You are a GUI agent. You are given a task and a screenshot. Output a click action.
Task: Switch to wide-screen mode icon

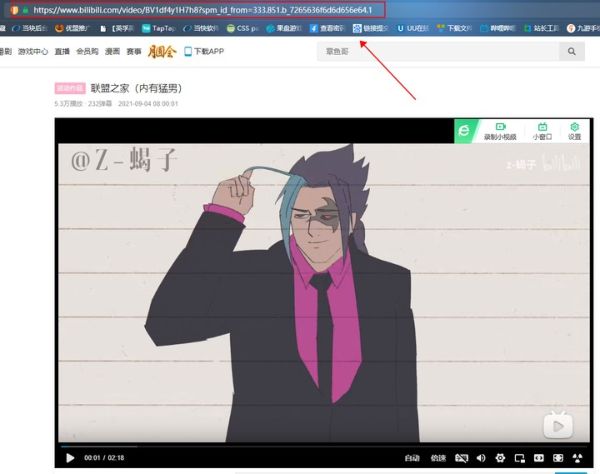539,458
